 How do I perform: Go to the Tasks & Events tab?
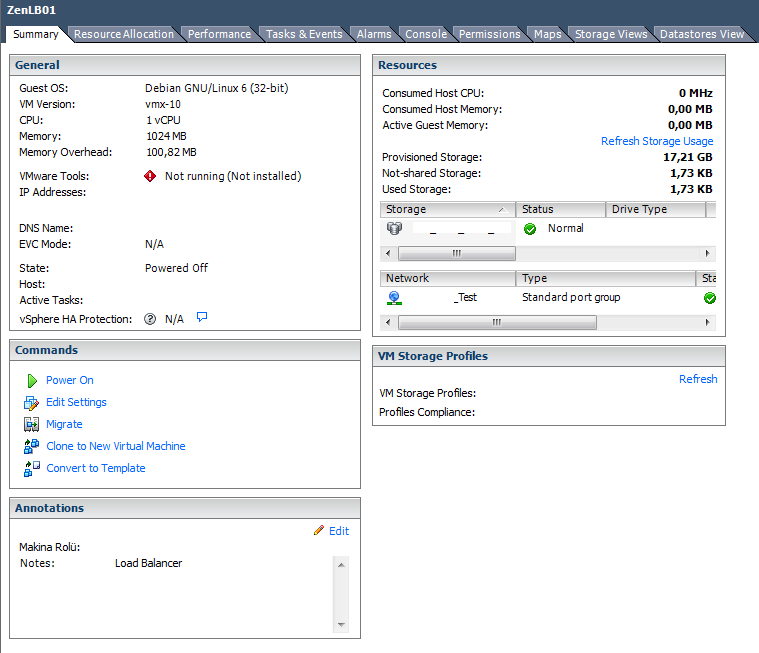[x=304, y=34]
